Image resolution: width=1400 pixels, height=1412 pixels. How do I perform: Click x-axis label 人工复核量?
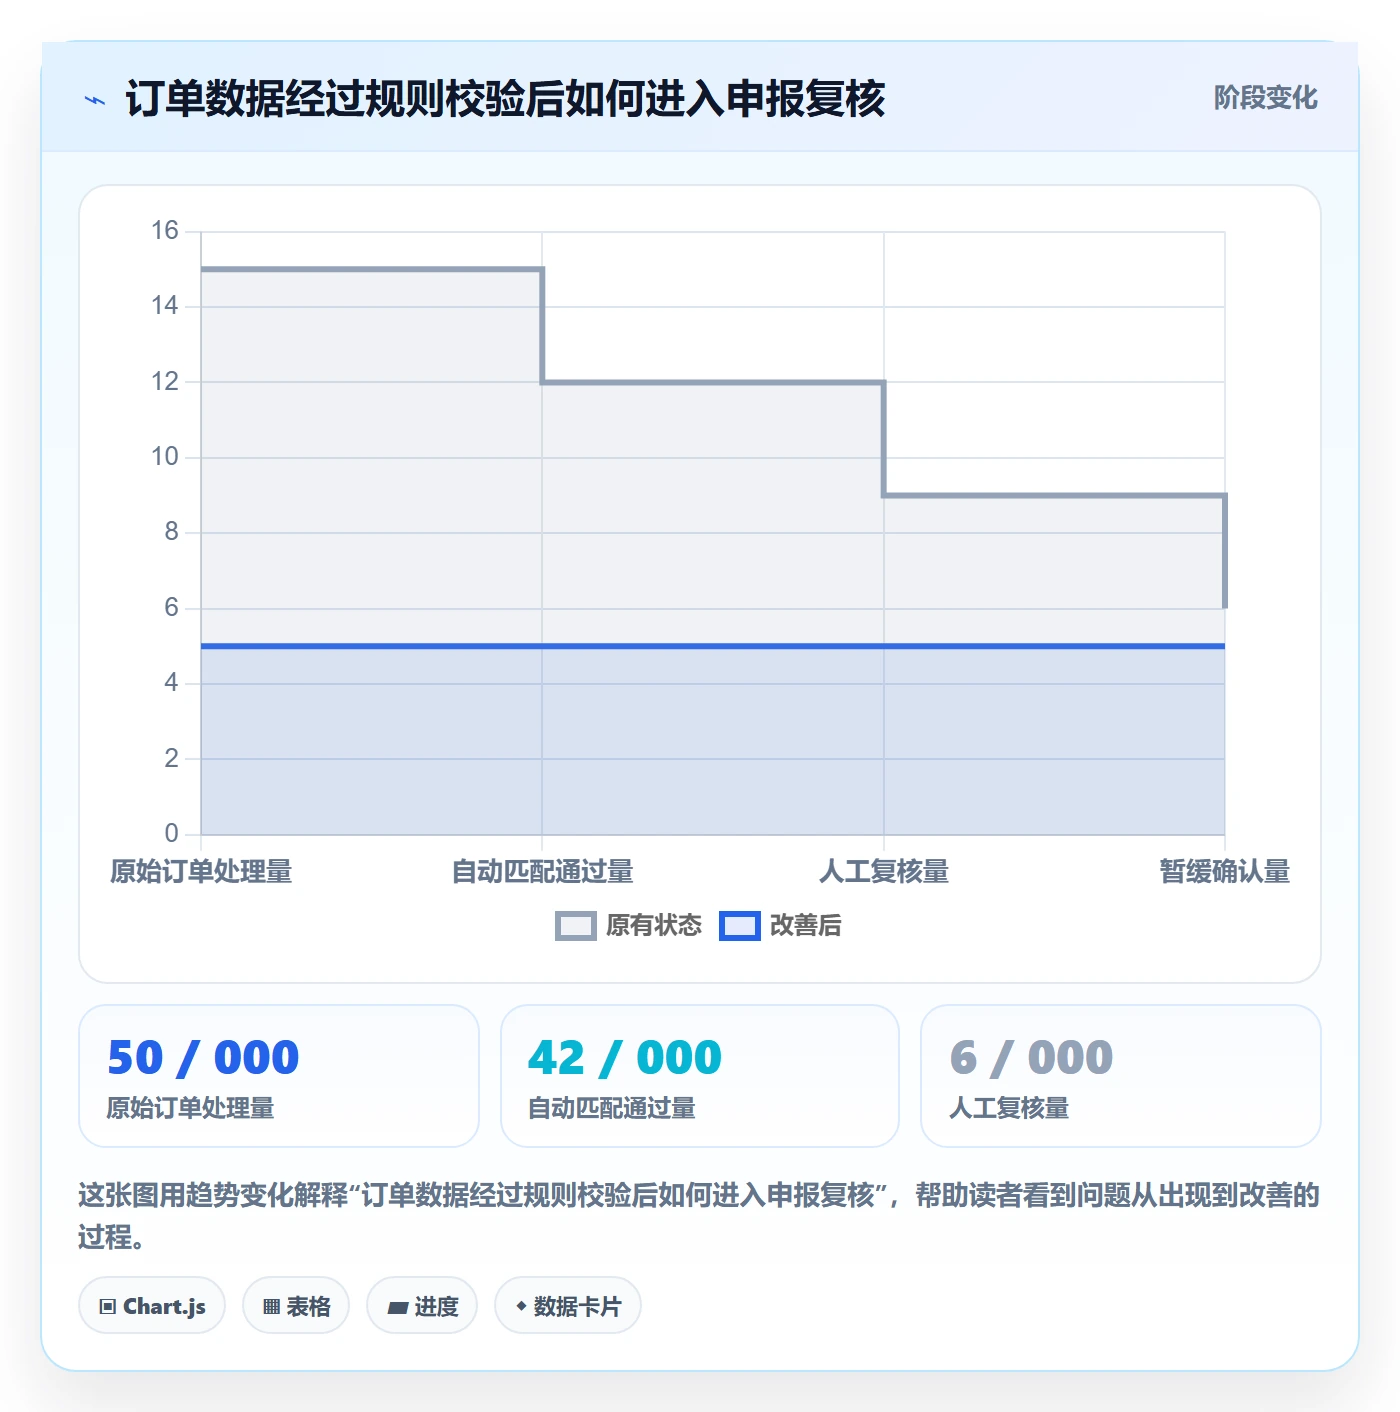coord(884,872)
